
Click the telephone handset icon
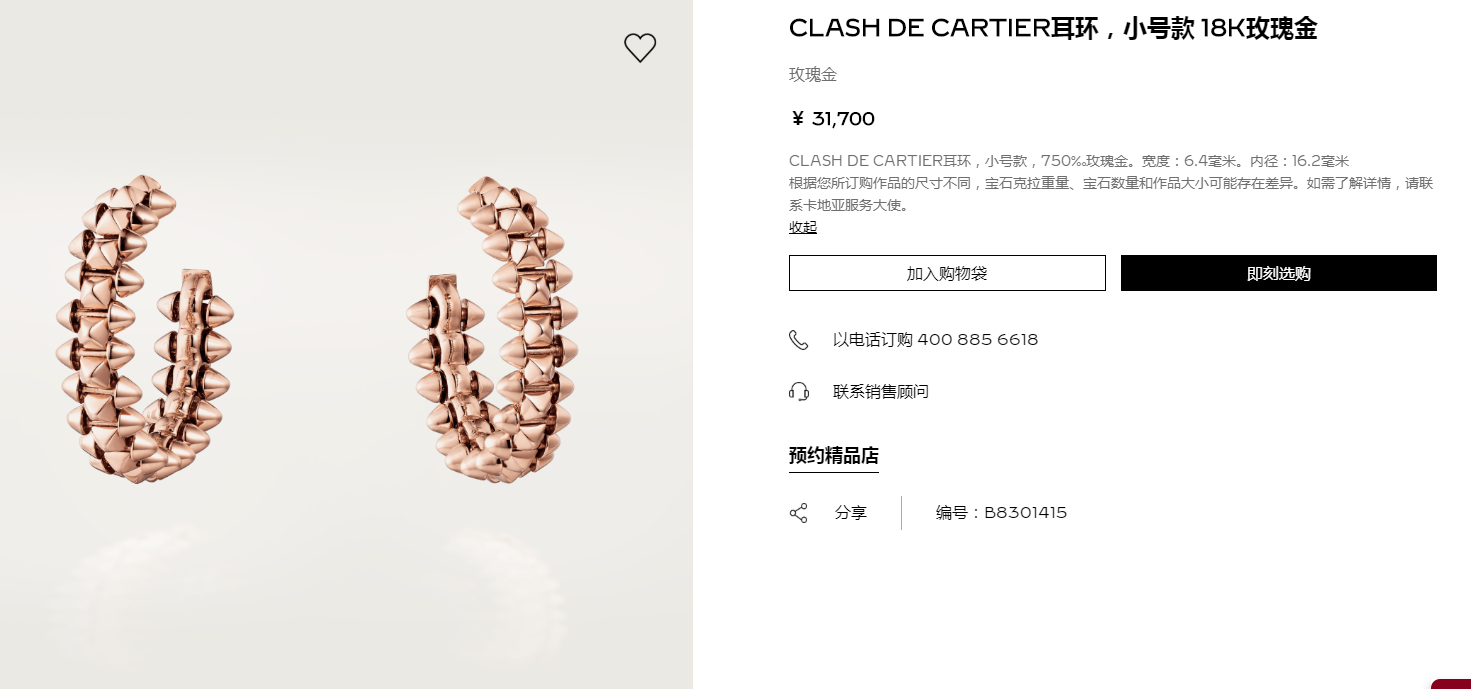point(798,340)
